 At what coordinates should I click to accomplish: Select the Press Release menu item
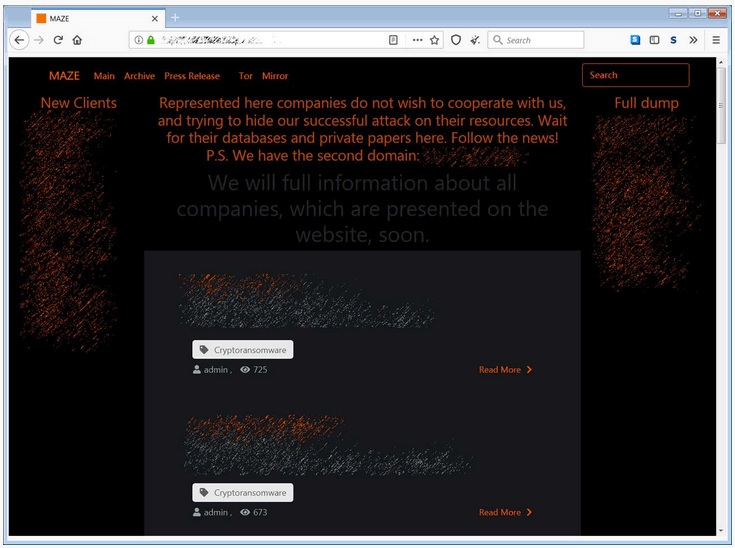click(192, 76)
